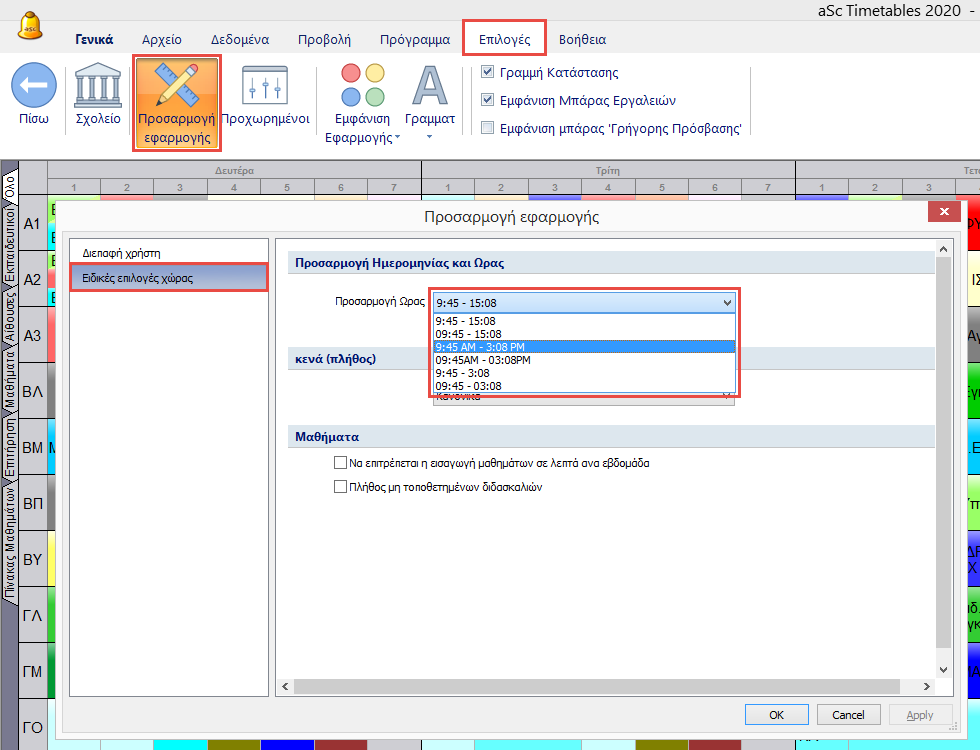Switch to the Βοήθεια menu tab

(582, 40)
